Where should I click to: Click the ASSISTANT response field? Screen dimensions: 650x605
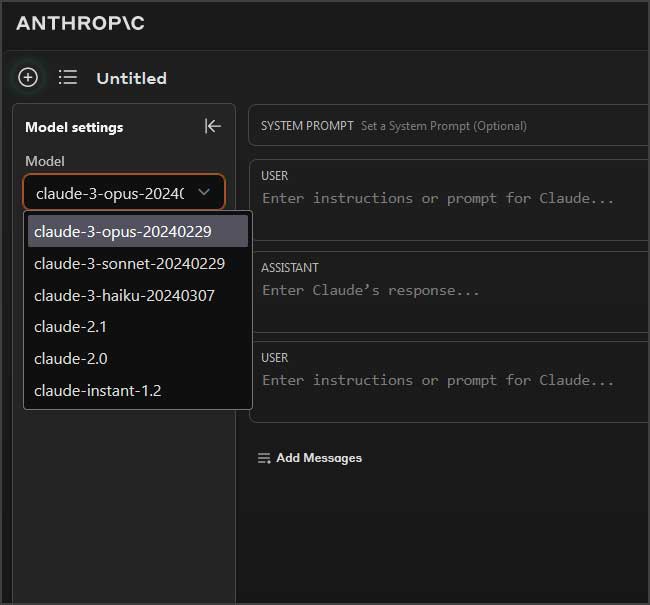coord(449,292)
